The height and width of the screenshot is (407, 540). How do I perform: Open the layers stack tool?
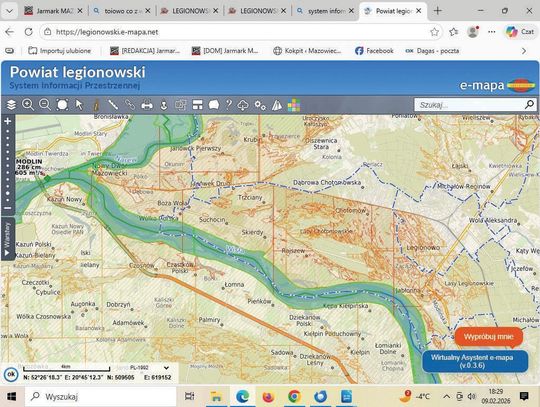click(11, 105)
